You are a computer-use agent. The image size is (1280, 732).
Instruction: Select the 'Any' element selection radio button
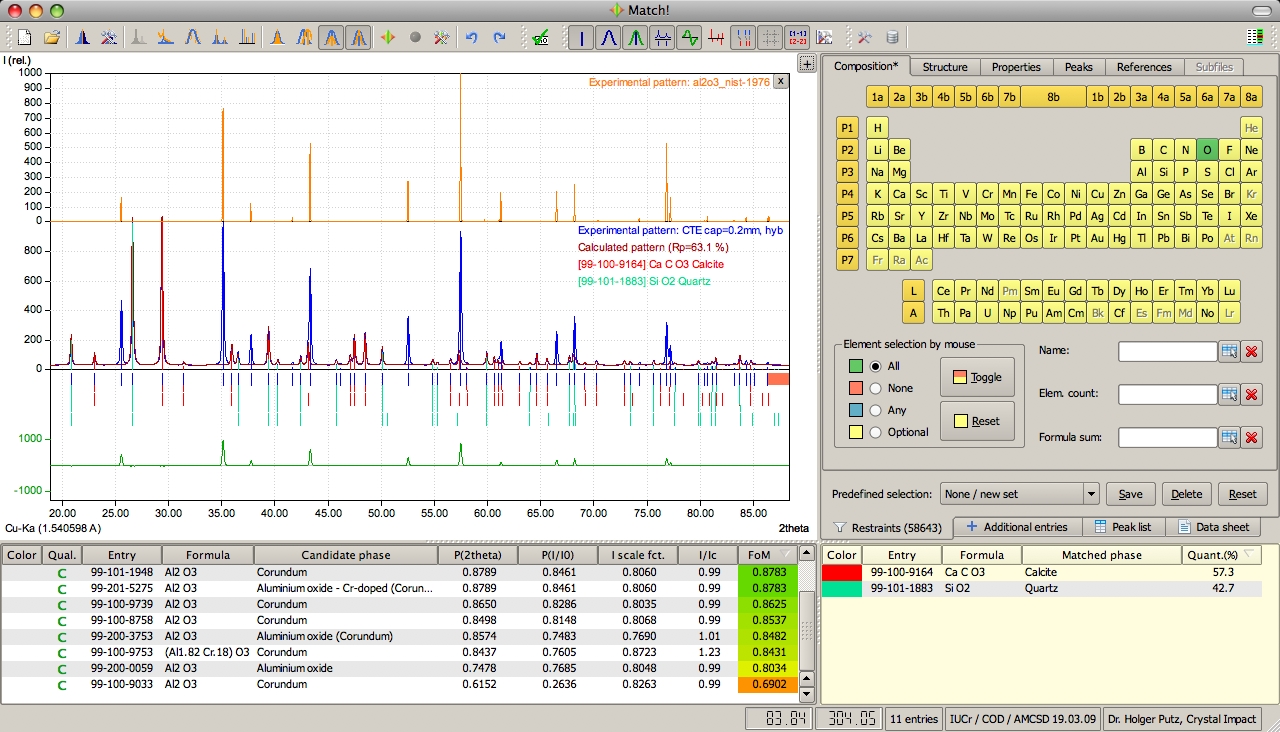[876, 410]
